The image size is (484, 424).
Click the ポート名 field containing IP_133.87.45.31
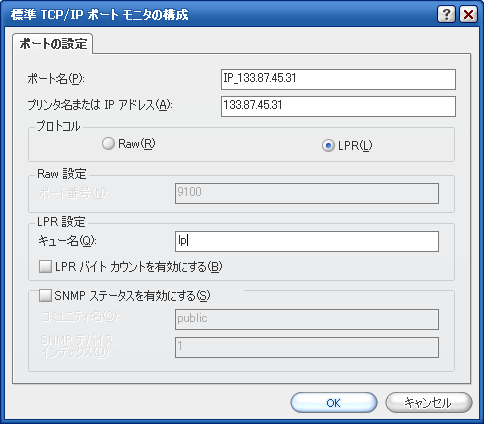click(x=338, y=79)
